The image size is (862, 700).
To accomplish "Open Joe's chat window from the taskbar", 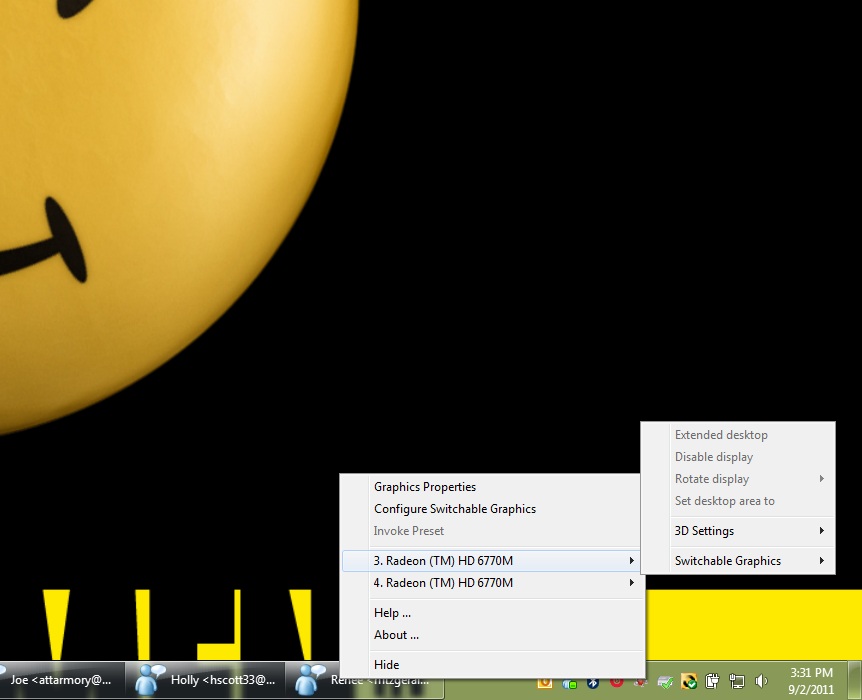I will click(60, 680).
